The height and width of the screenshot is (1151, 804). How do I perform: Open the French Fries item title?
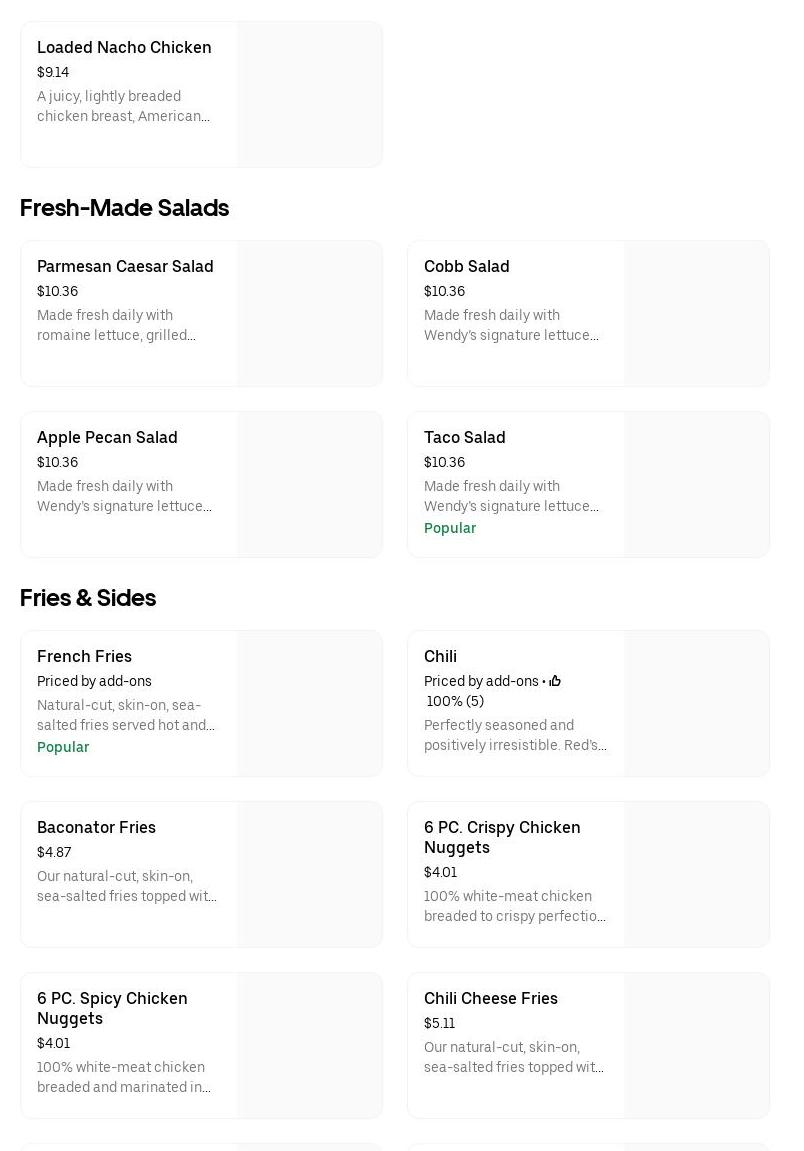coord(84,656)
